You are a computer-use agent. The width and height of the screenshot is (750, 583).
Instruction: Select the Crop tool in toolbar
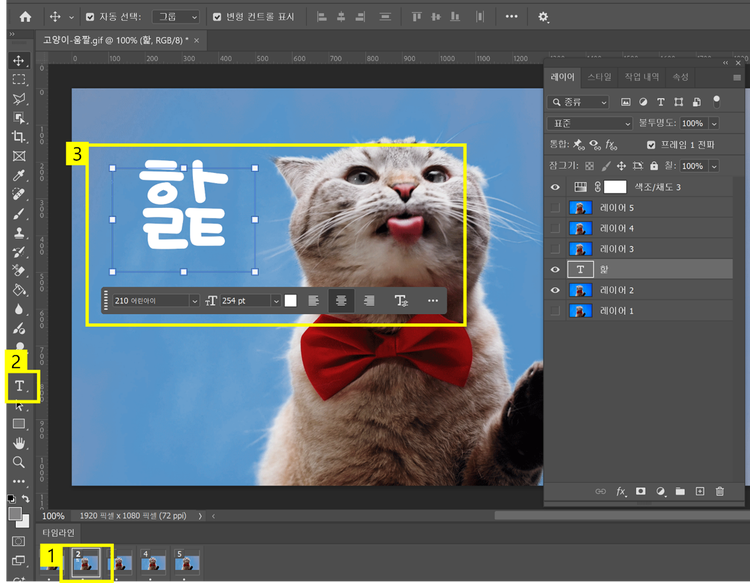coord(18,137)
